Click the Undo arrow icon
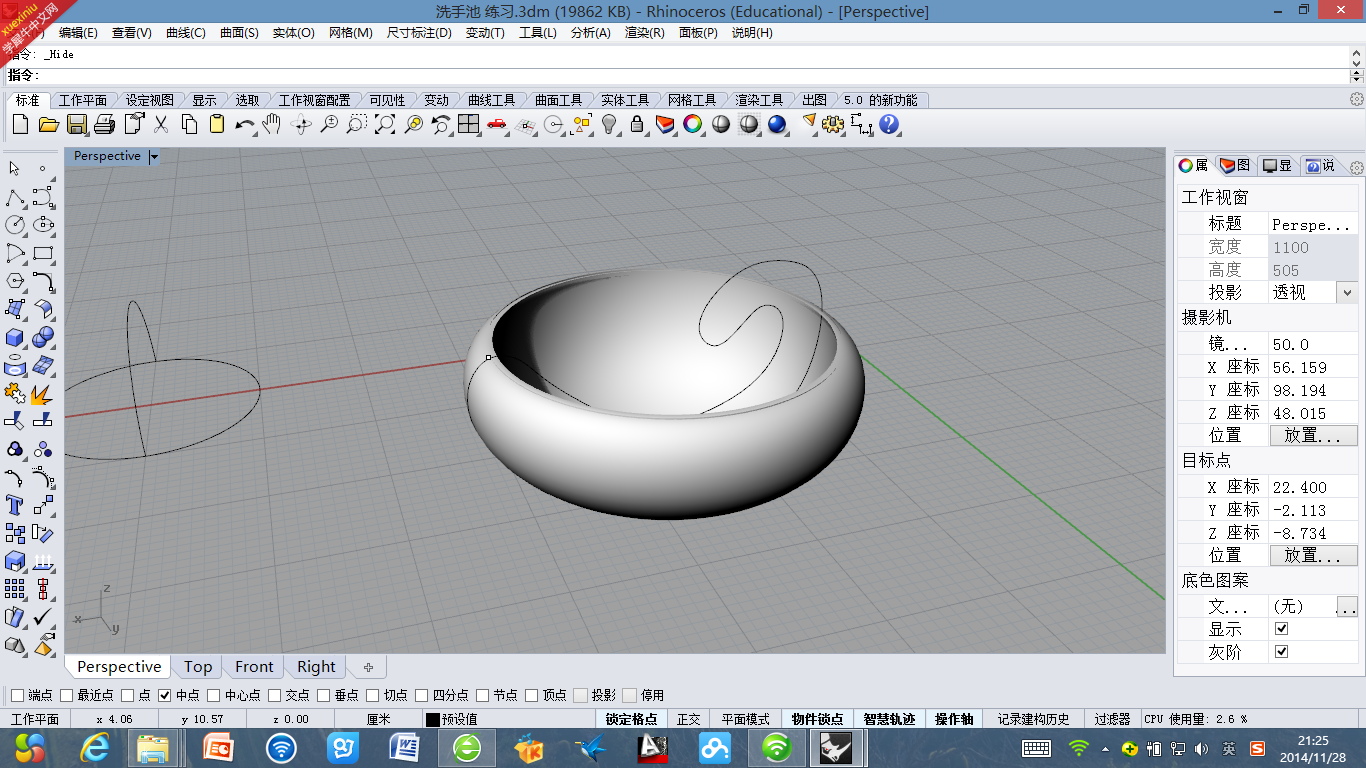This screenshot has height=768, width=1366. pos(245,124)
